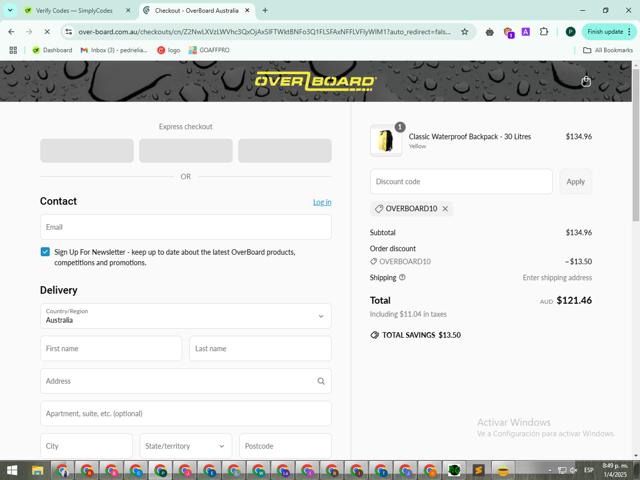Go forward in browser history
Image resolution: width=640 pixels, height=480 pixels.
click(29, 31)
